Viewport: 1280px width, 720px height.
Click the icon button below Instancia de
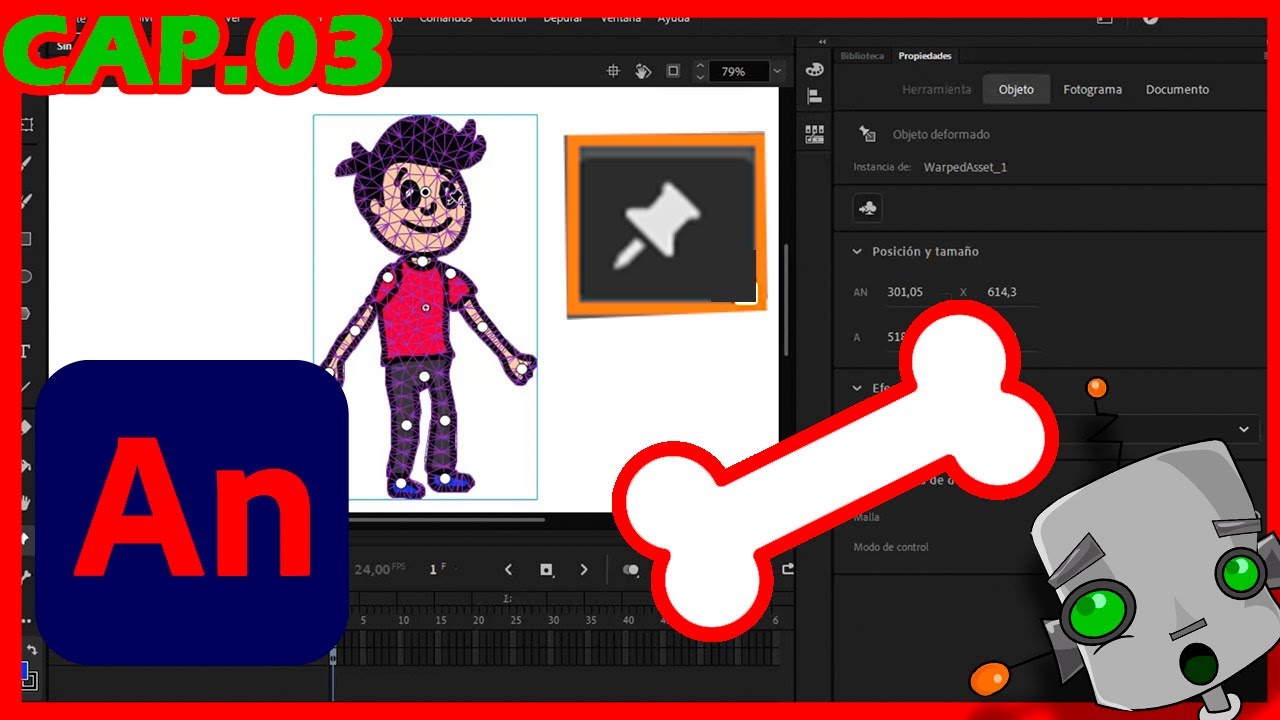pyautogui.click(x=867, y=208)
